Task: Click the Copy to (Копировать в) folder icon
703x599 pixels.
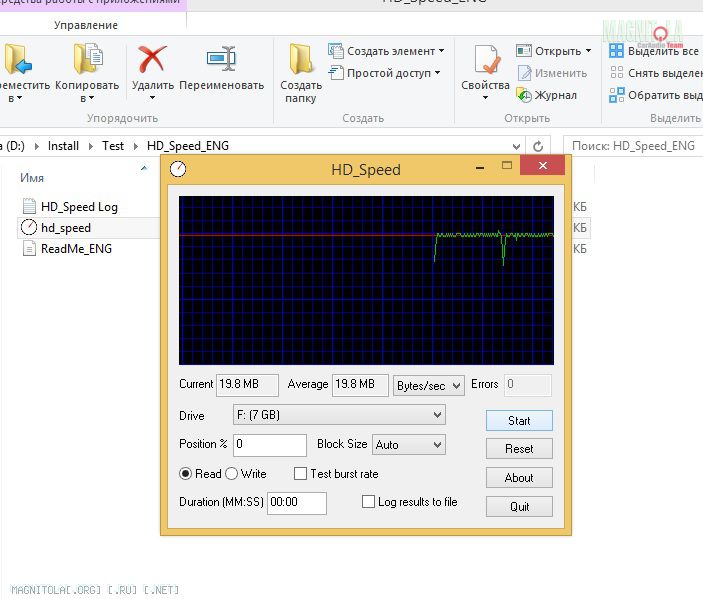Action: (x=88, y=58)
